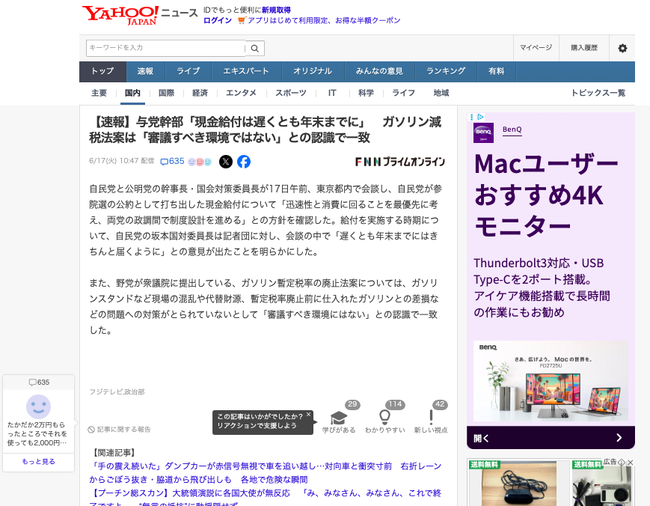
Task: Open the half-price coupon promo link
Action: [x=324, y=20]
